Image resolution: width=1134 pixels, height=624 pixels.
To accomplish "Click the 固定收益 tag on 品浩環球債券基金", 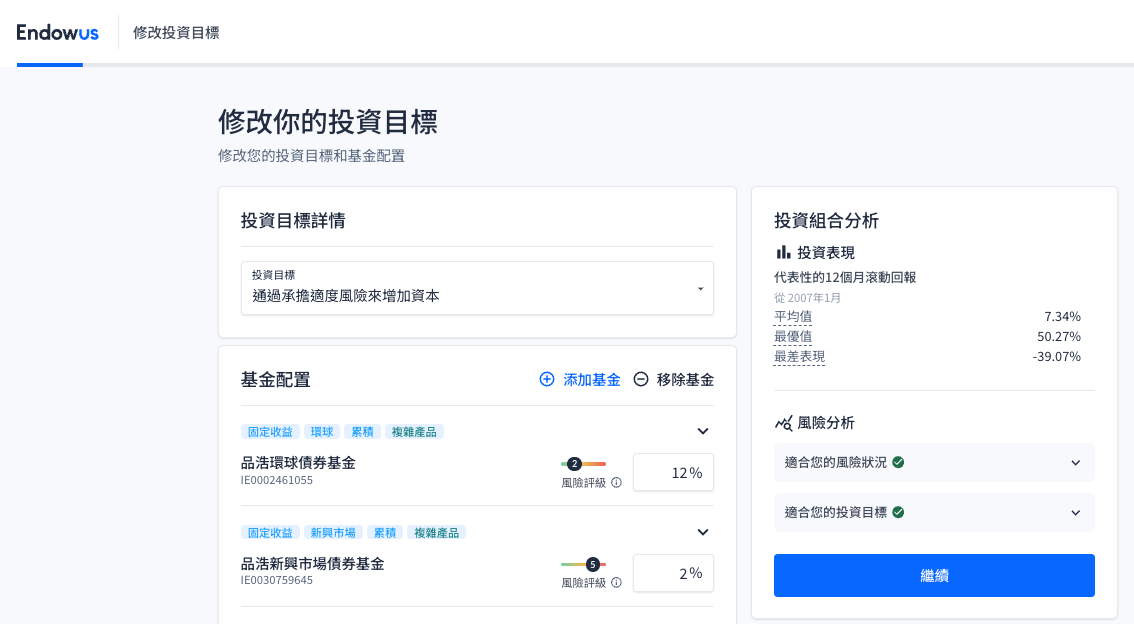I will click(270, 432).
